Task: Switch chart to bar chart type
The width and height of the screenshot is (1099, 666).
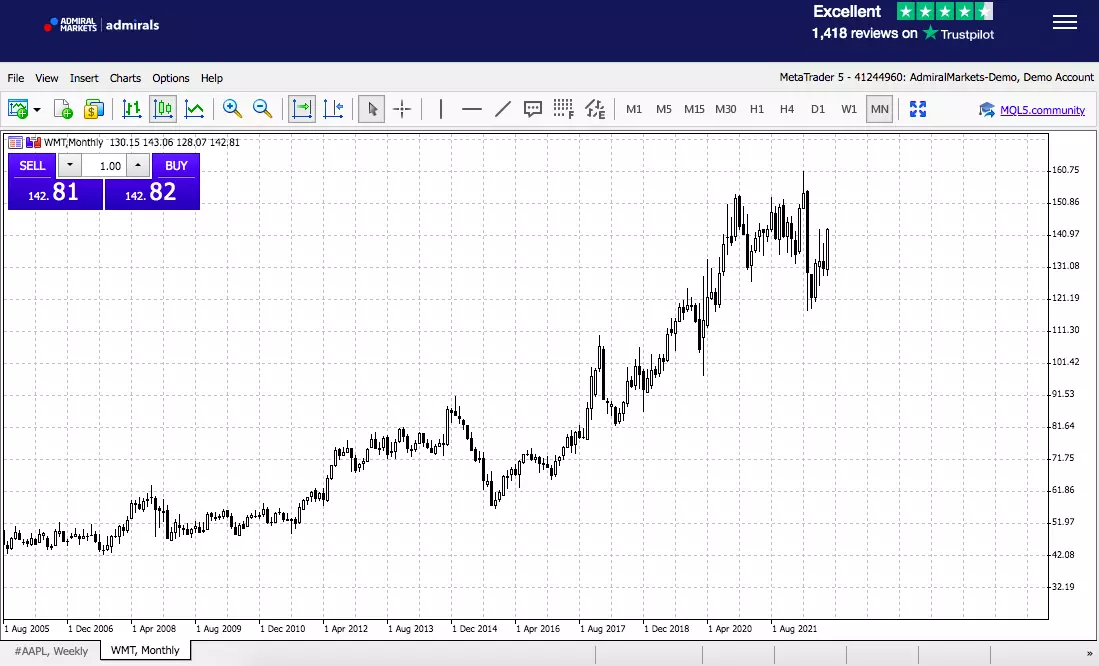Action: pyautogui.click(x=132, y=109)
